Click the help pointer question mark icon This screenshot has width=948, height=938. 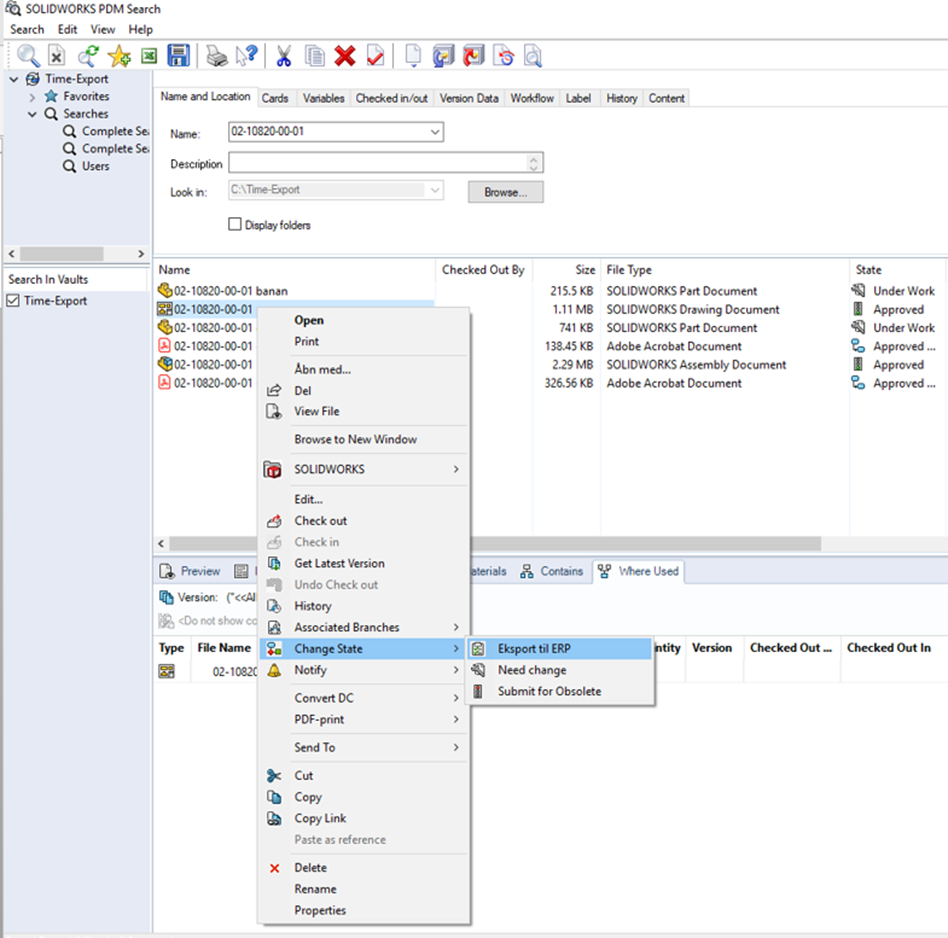247,56
